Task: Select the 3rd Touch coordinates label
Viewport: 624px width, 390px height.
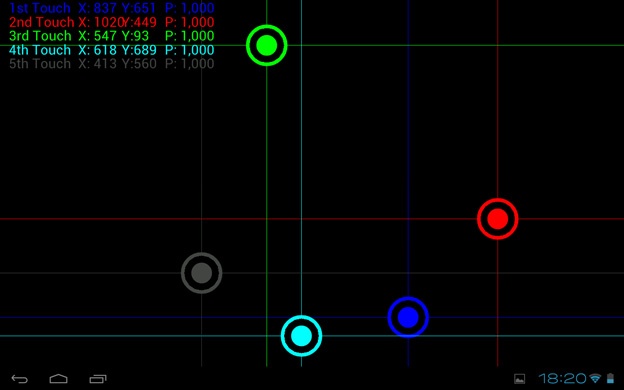Action: point(112,36)
